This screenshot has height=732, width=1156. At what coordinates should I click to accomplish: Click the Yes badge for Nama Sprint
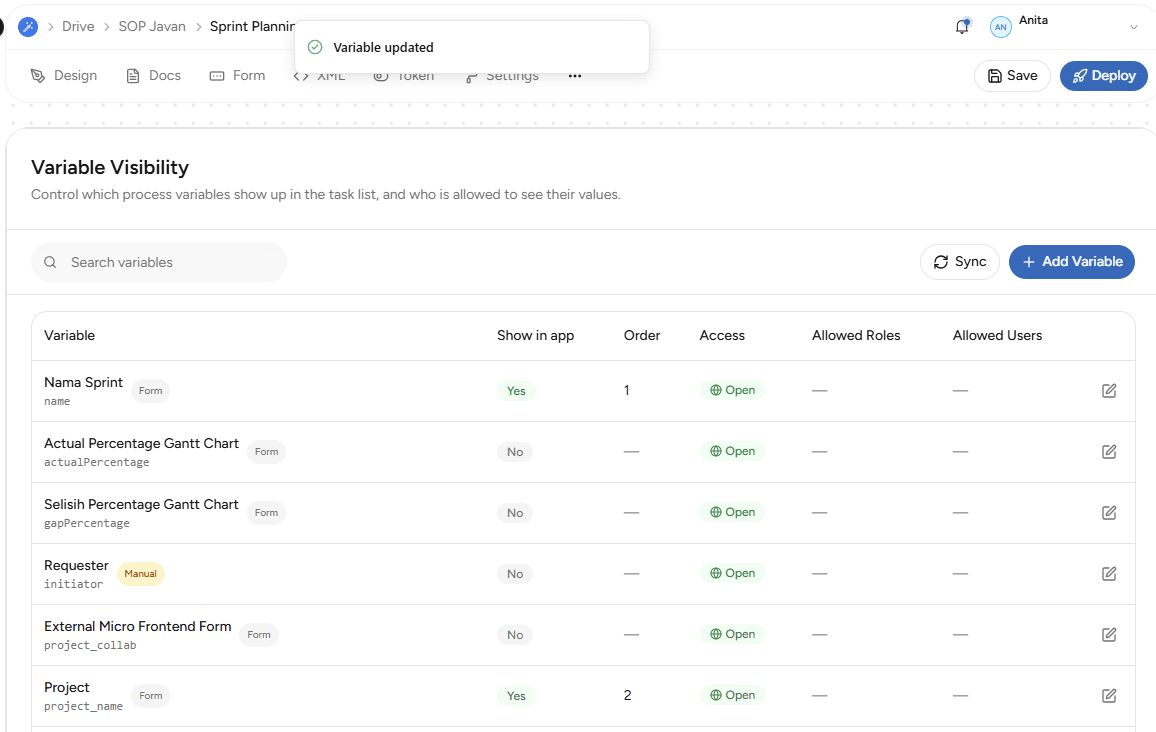(x=516, y=391)
